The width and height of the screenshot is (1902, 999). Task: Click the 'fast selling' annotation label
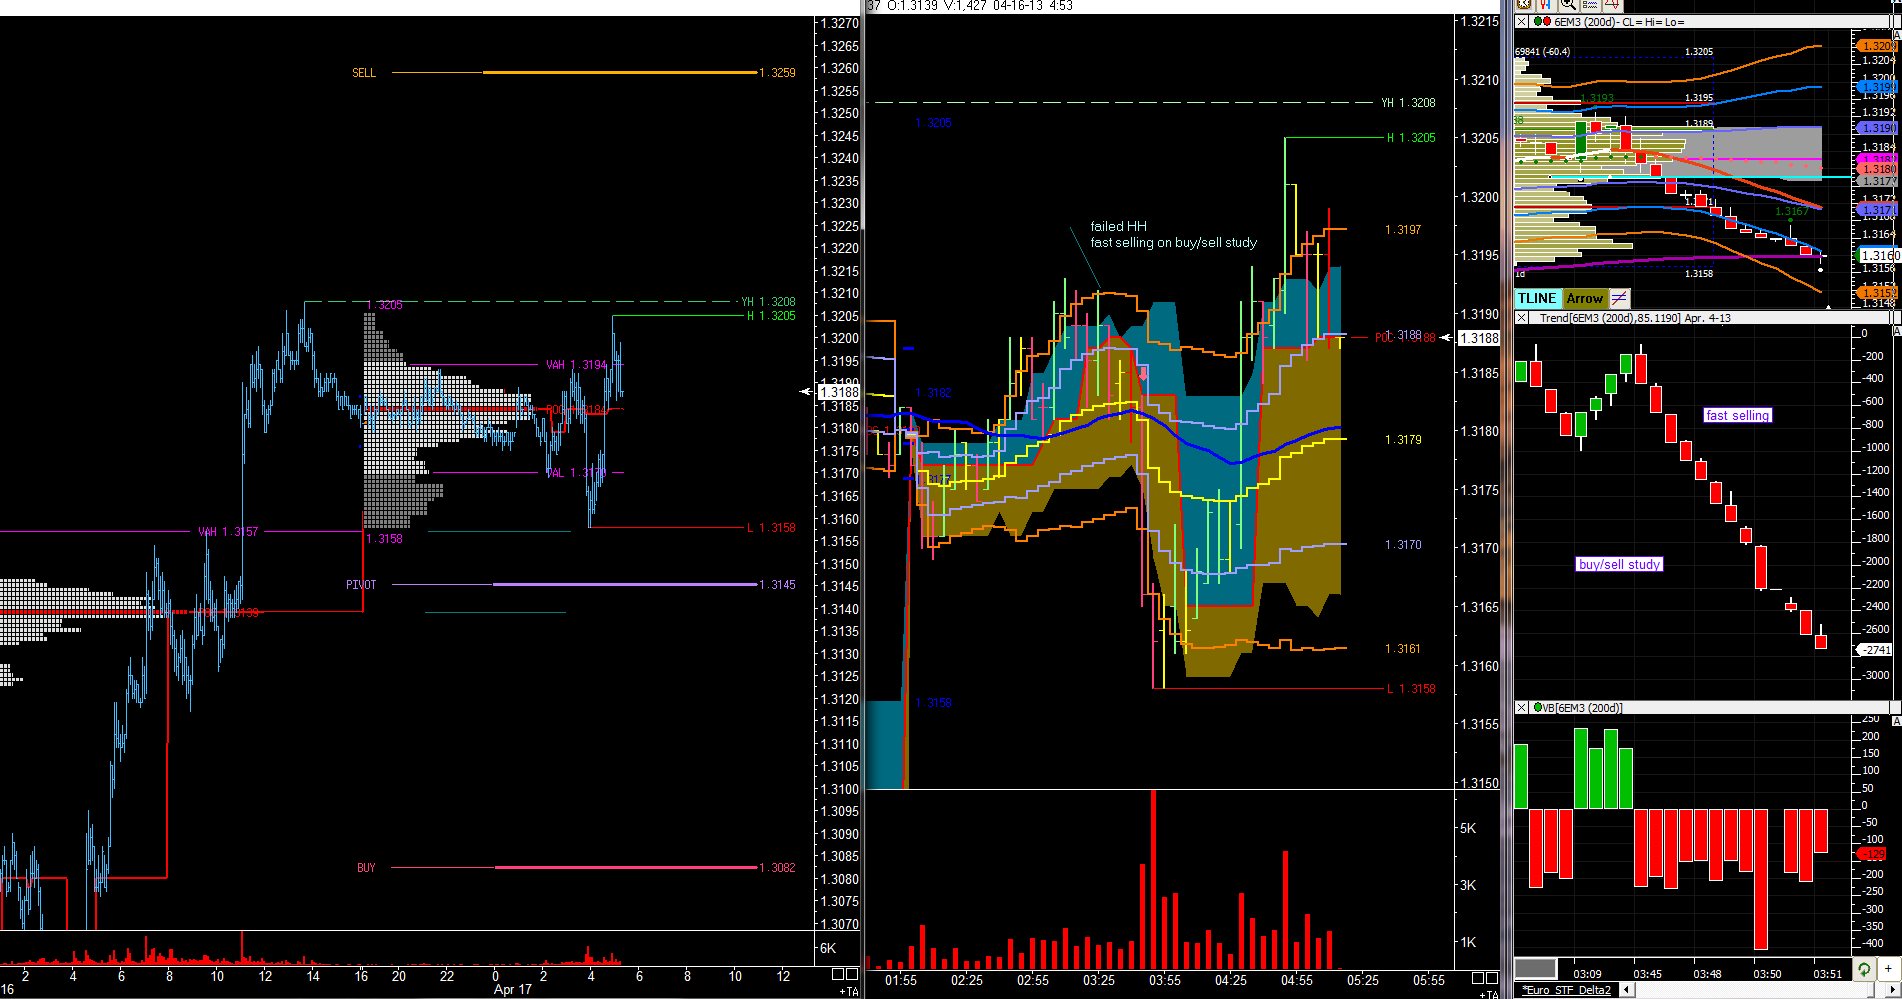[1738, 415]
